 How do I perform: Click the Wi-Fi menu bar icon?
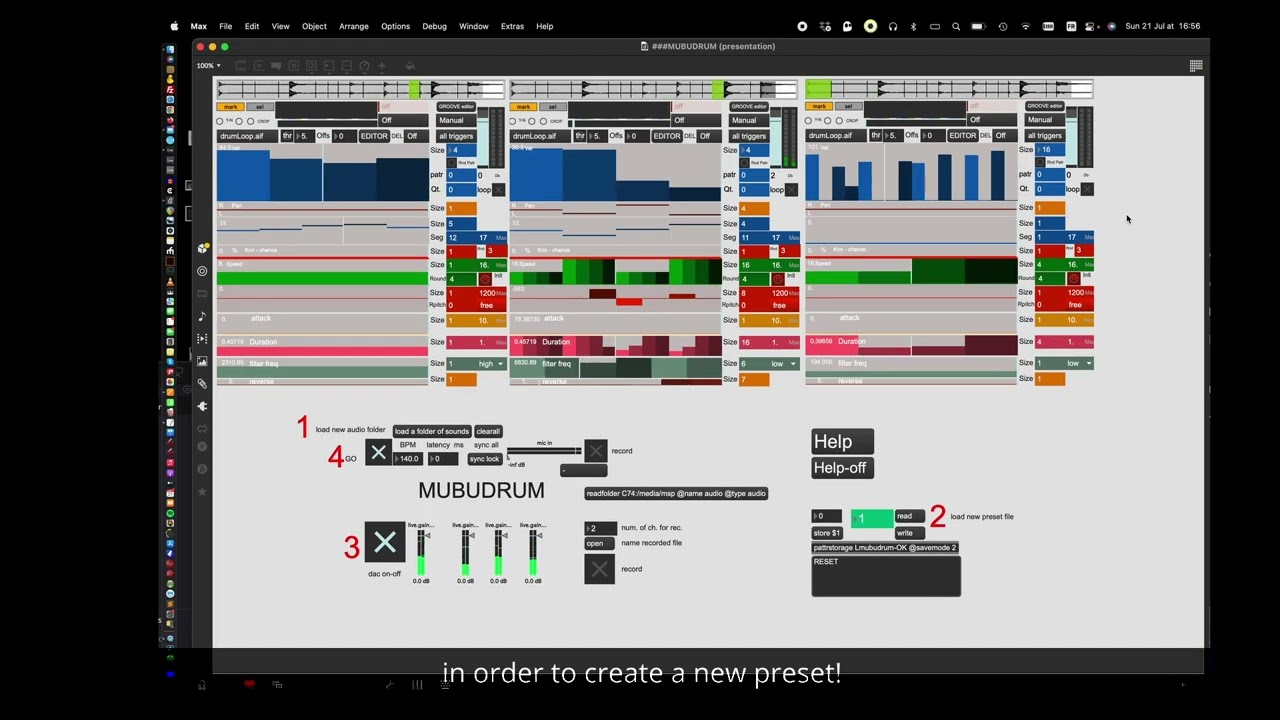tap(1025, 26)
